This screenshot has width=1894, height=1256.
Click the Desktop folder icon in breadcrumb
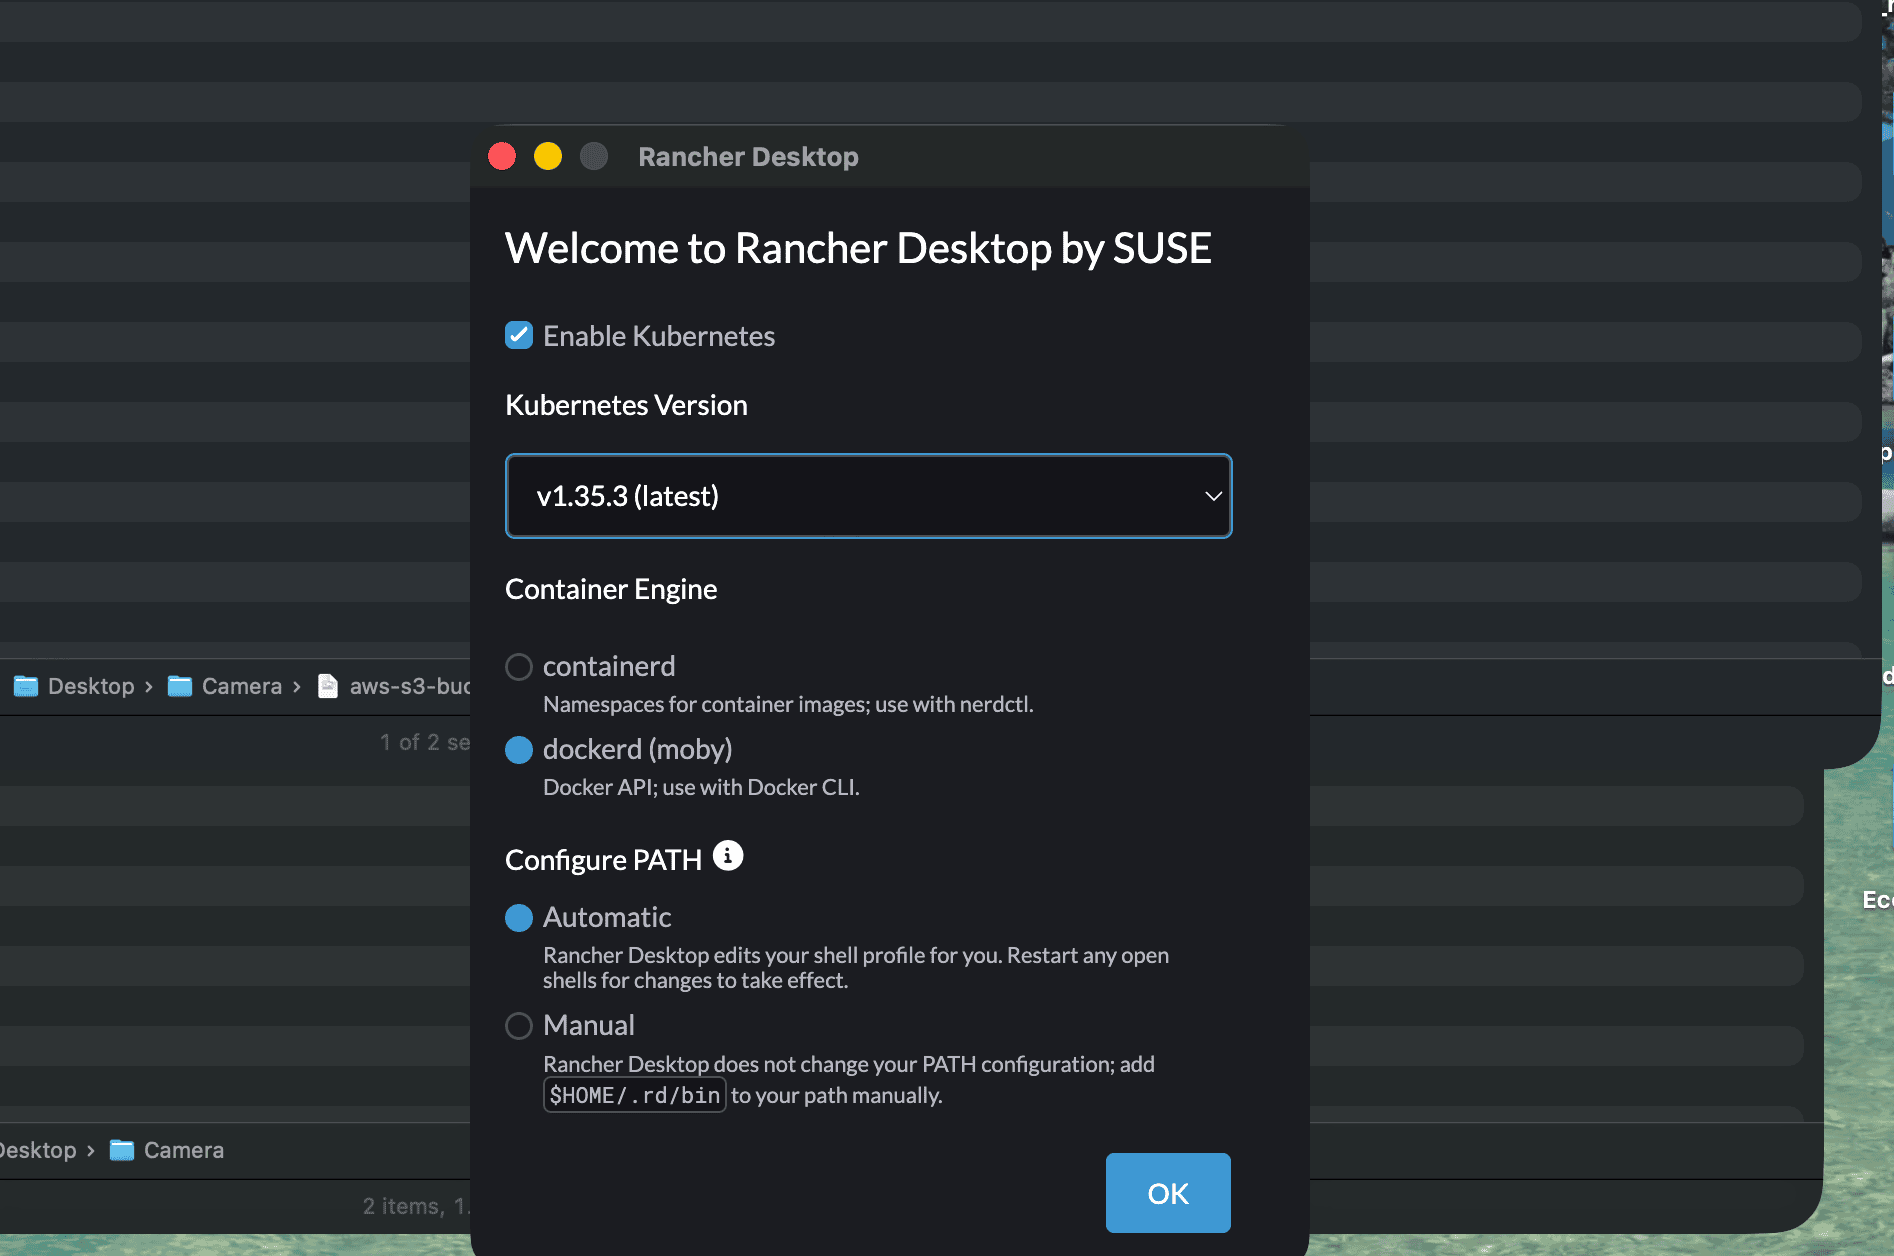[x=24, y=686]
